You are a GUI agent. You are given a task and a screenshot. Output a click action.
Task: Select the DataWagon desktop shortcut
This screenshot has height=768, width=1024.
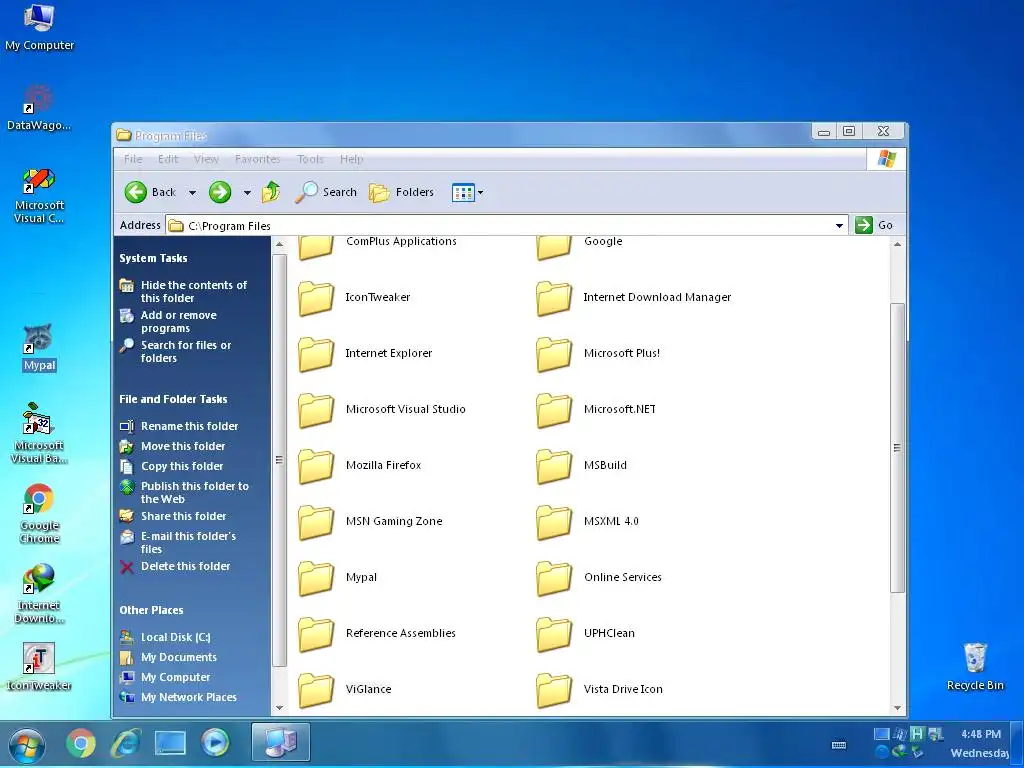[x=39, y=108]
